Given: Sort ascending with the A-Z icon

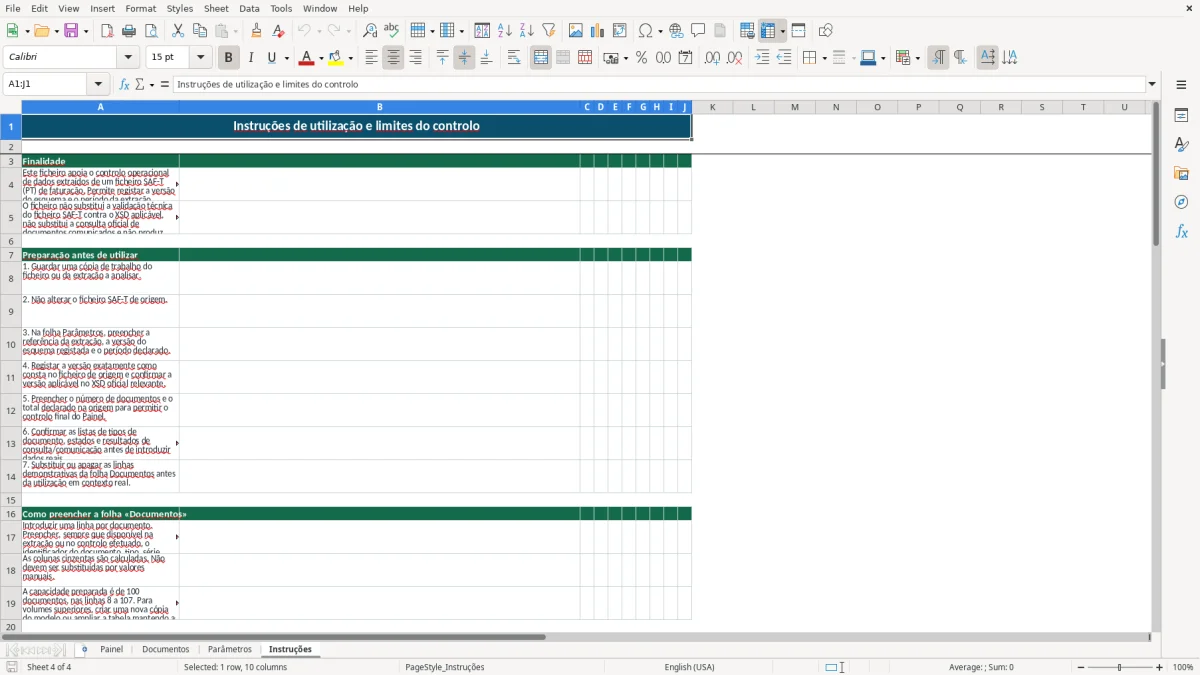Looking at the screenshot, I should pyautogui.click(x=504, y=31).
